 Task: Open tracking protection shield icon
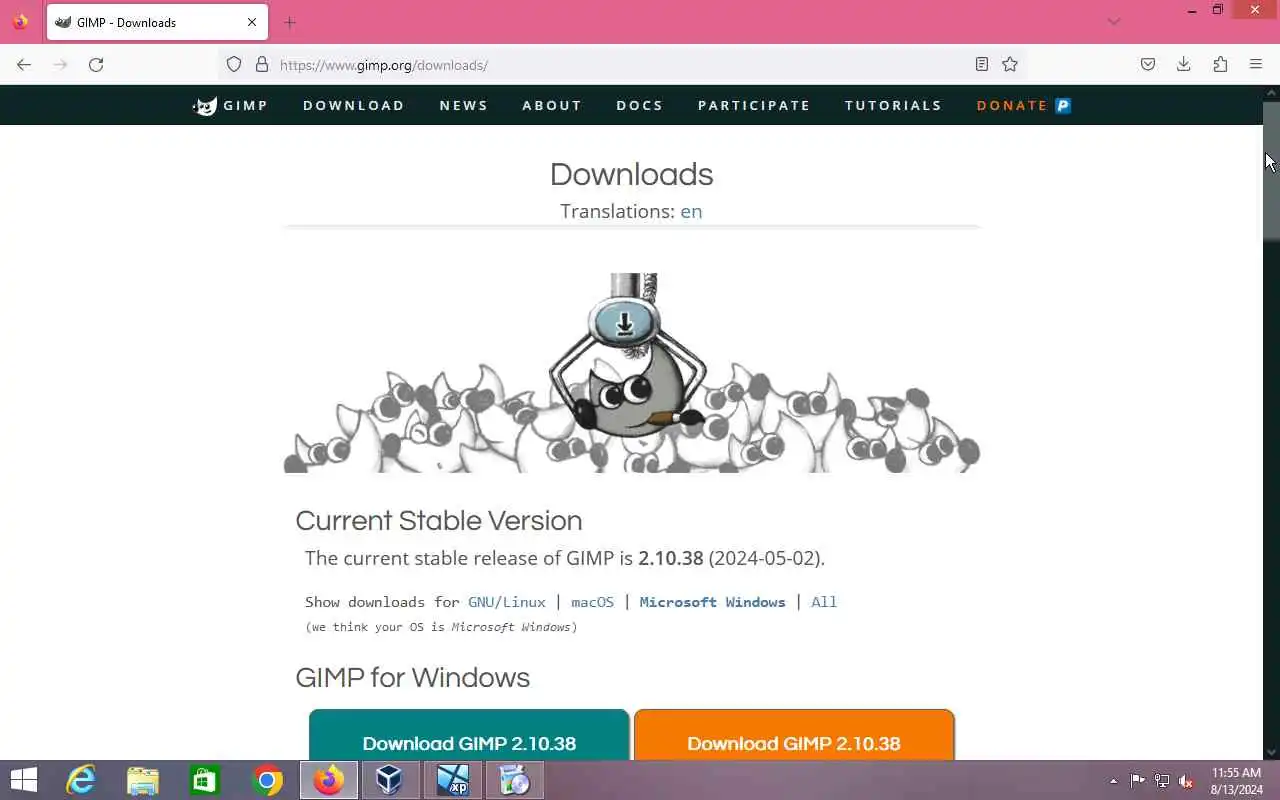[x=234, y=65]
